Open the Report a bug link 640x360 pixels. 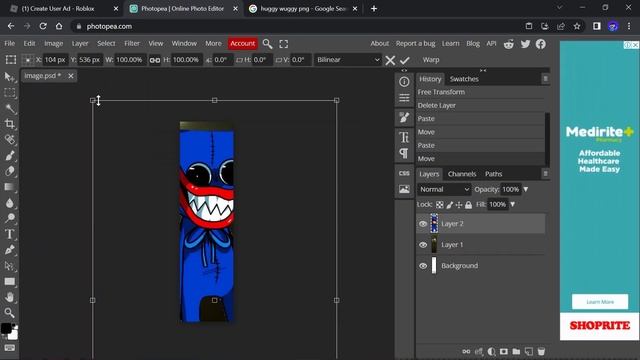click(416, 43)
